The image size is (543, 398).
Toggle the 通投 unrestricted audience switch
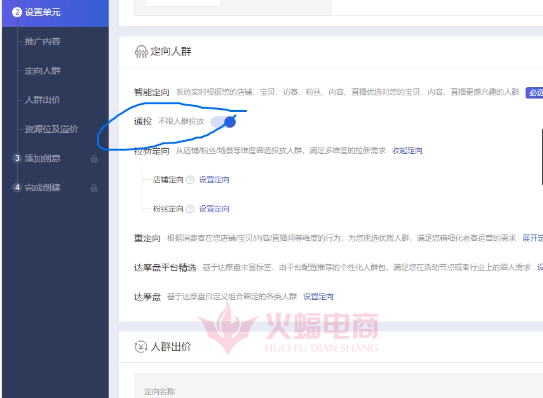point(223,122)
